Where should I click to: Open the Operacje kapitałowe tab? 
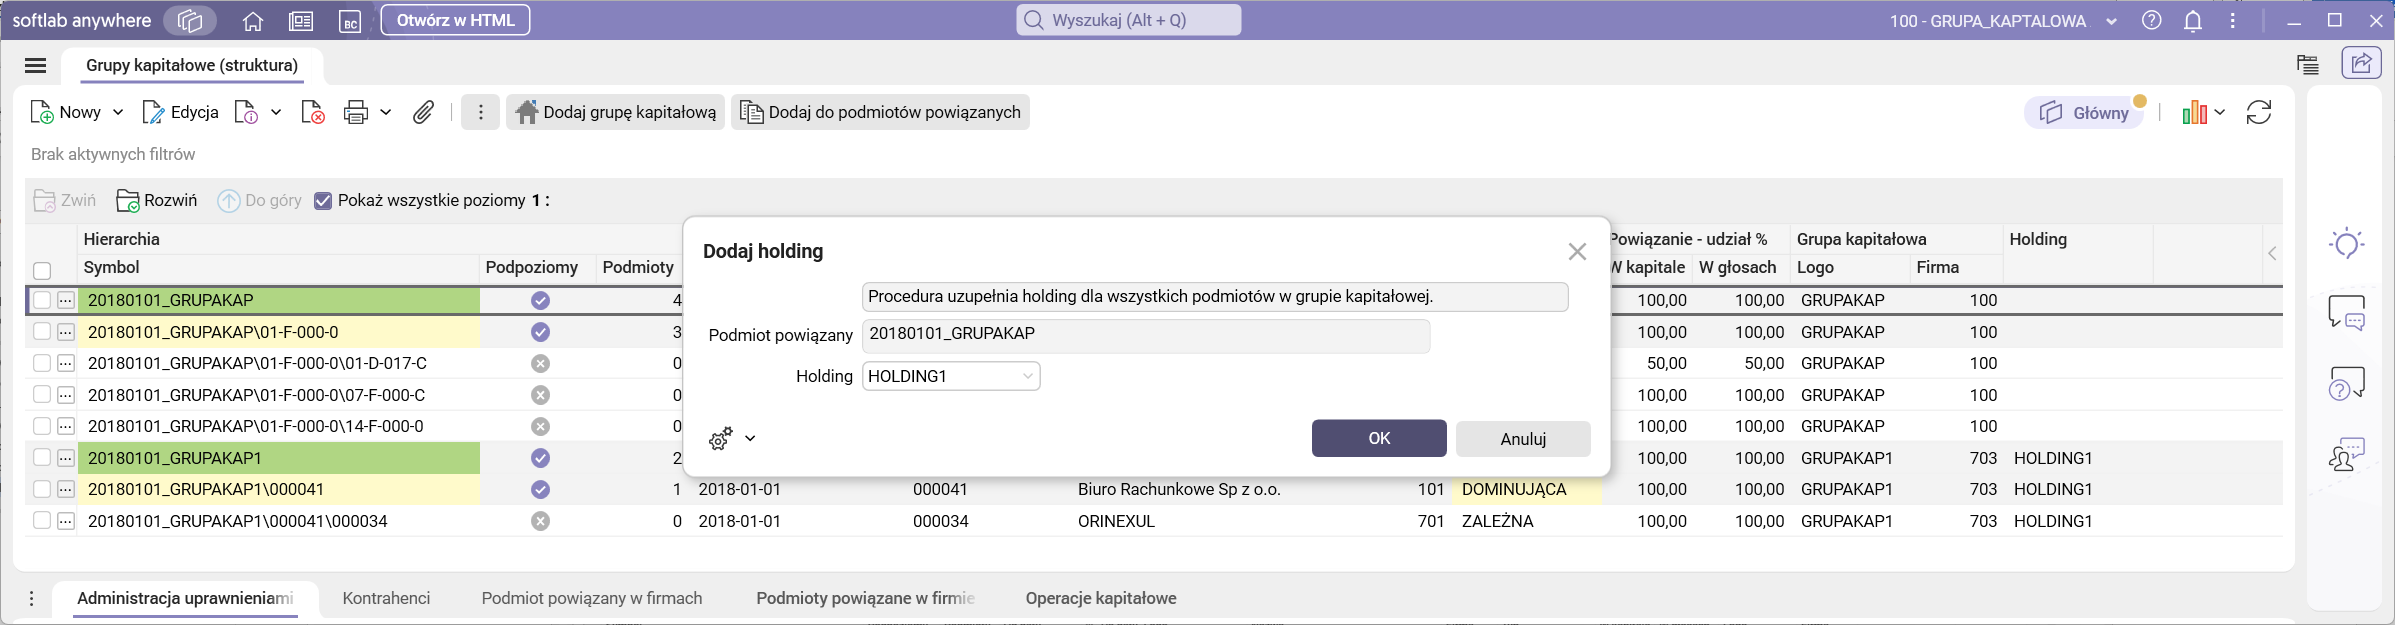tap(1101, 598)
